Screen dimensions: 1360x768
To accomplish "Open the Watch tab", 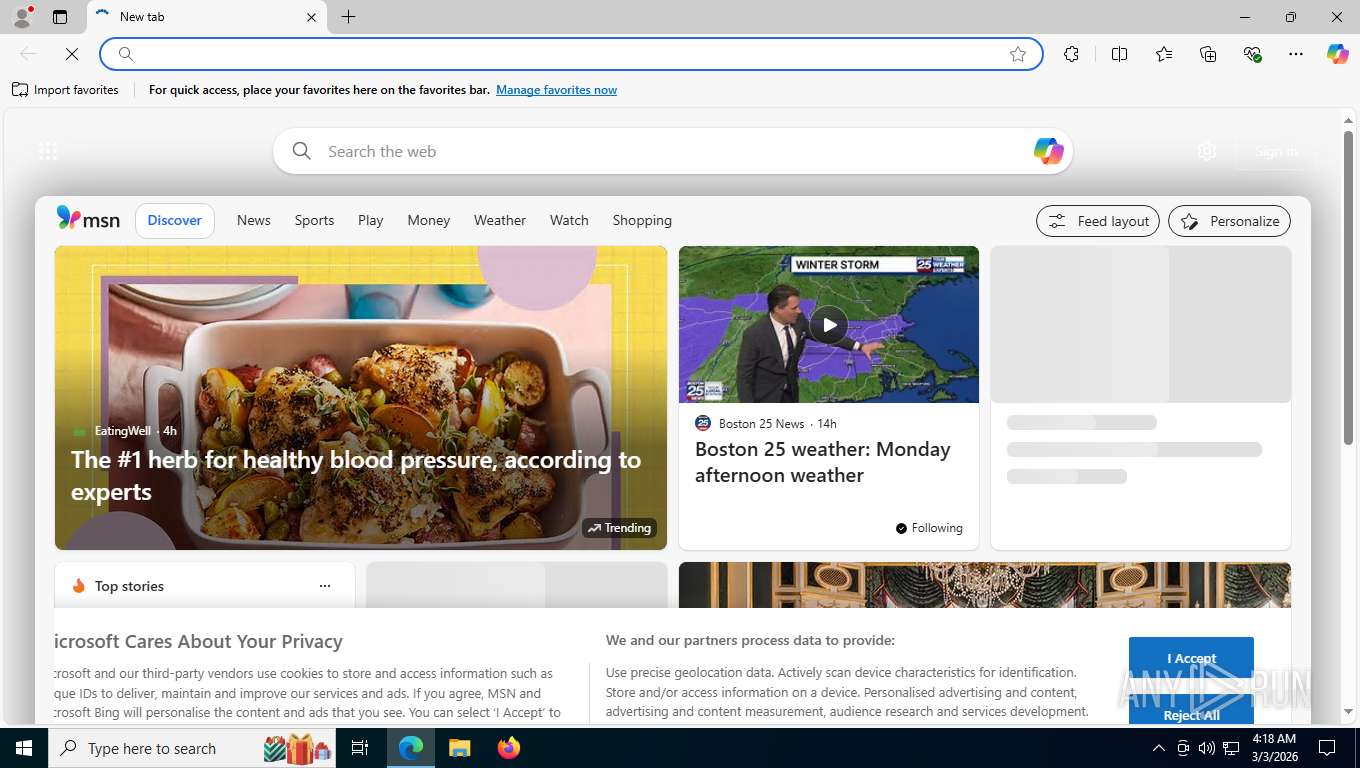I will (x=569, y=220).
